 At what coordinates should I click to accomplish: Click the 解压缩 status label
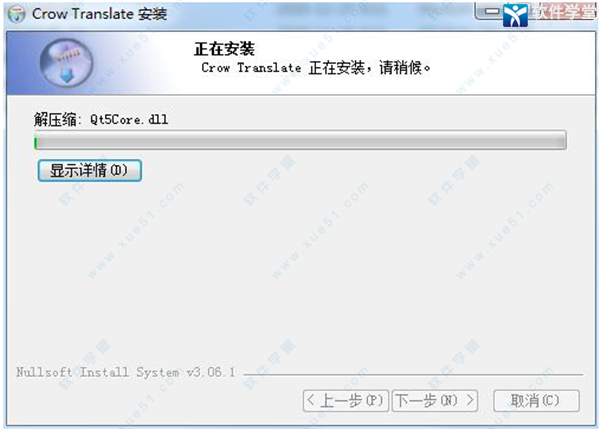point(57,119)
